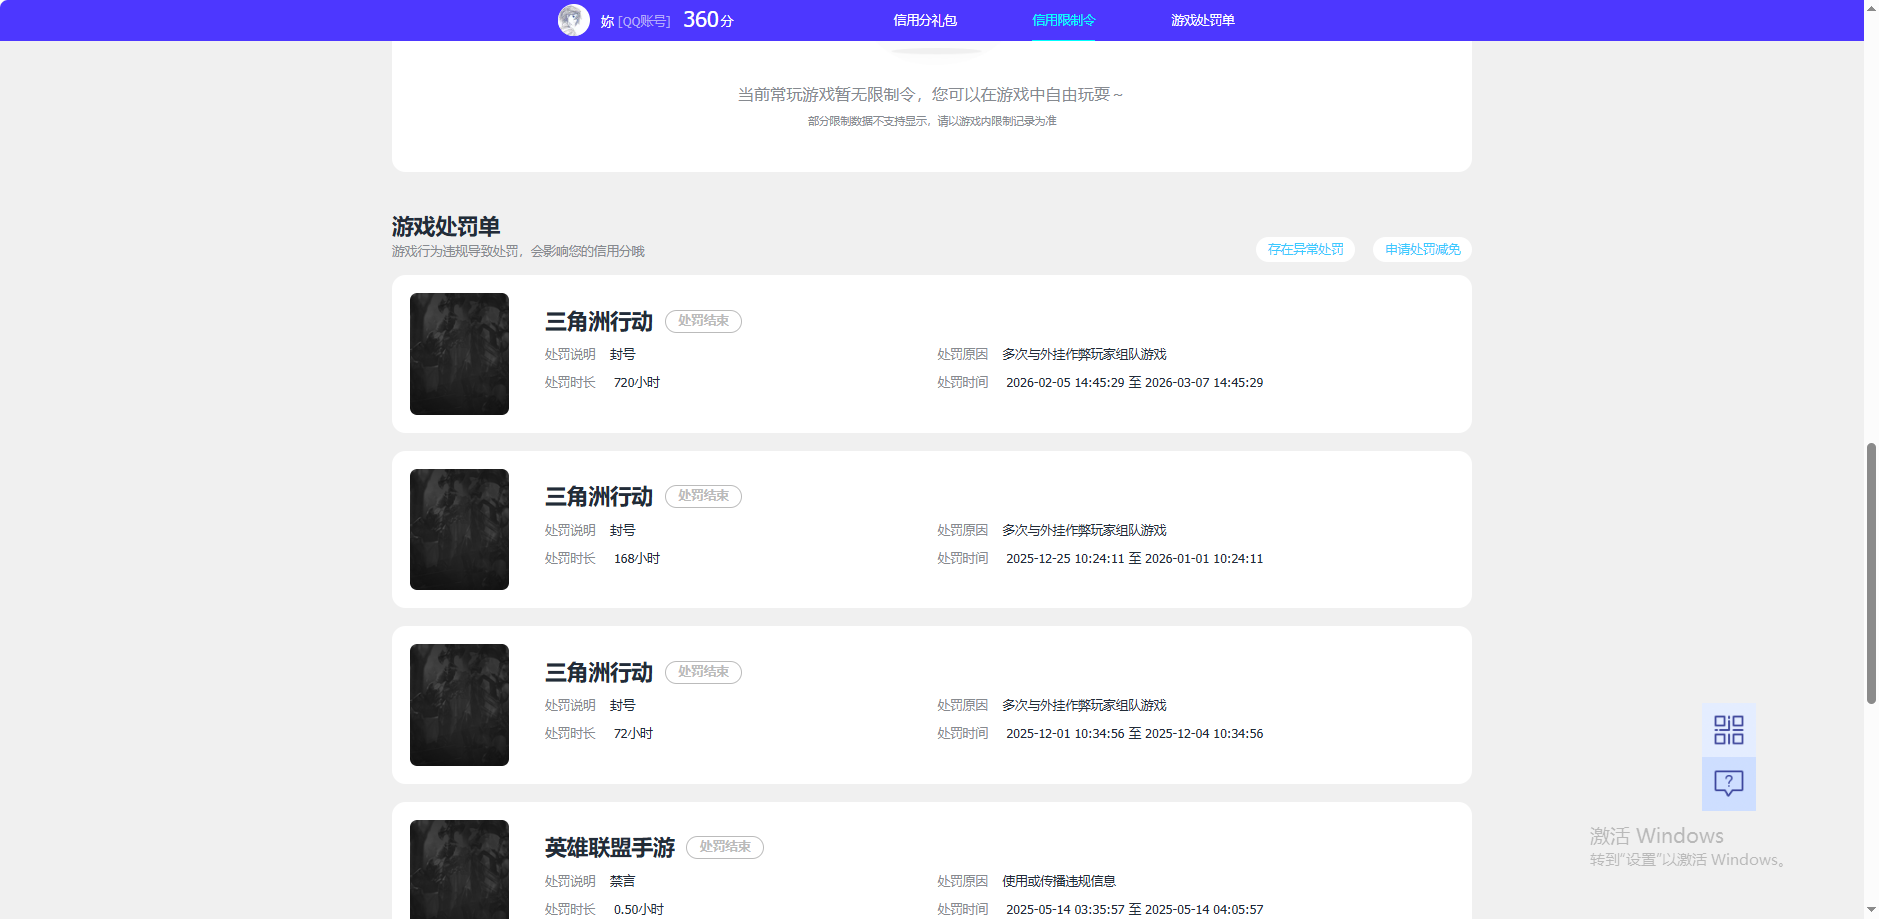Image resolution: width=1879 pixels, height=919 pixels.
Task: Click the 游戏处罚单 section heading
Action: pos(446,227)
